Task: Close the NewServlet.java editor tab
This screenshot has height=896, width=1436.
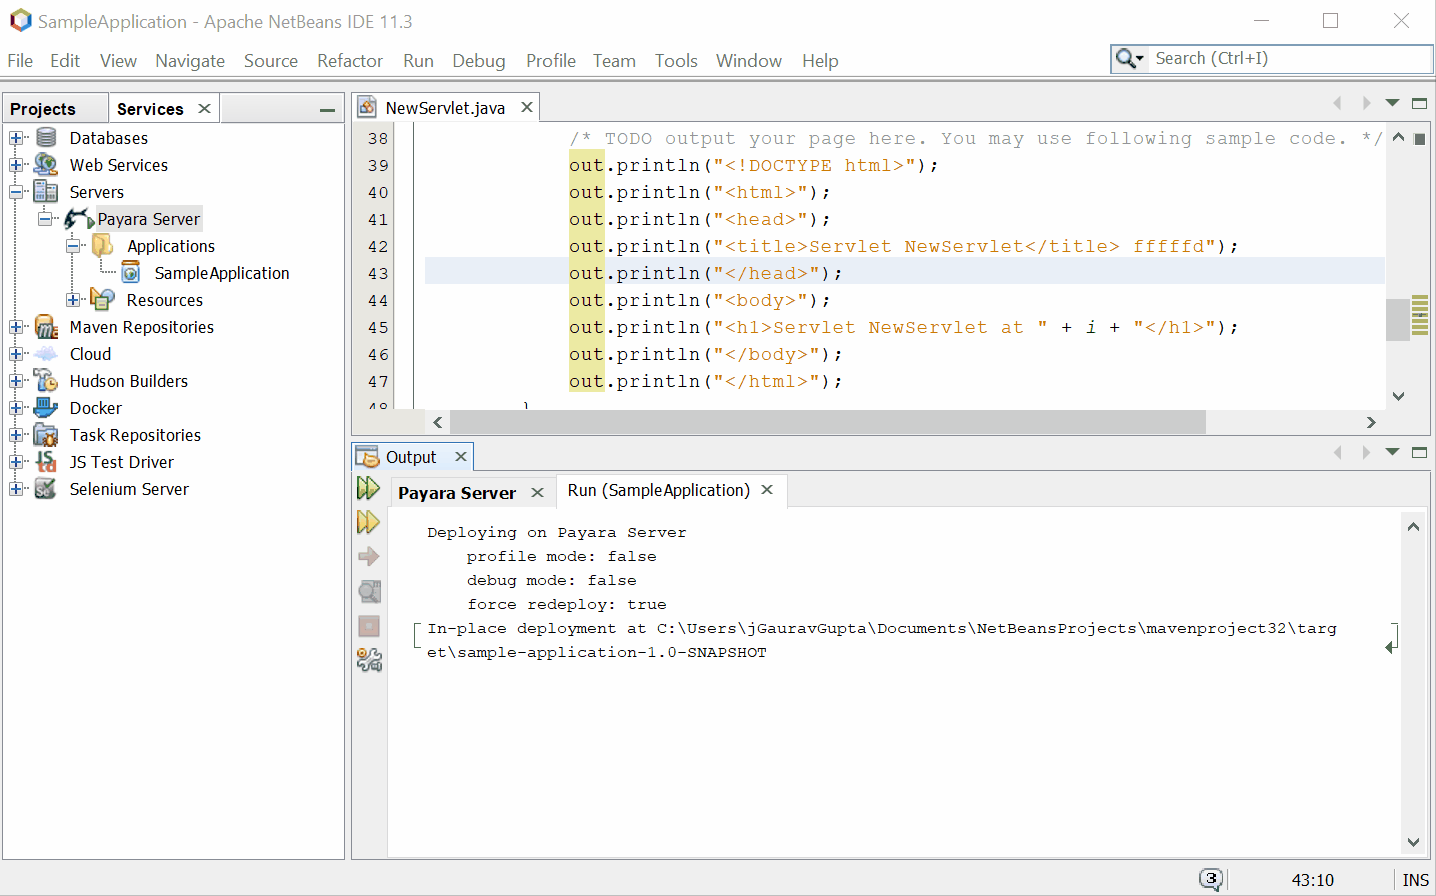Action: [x=527, y=107]
